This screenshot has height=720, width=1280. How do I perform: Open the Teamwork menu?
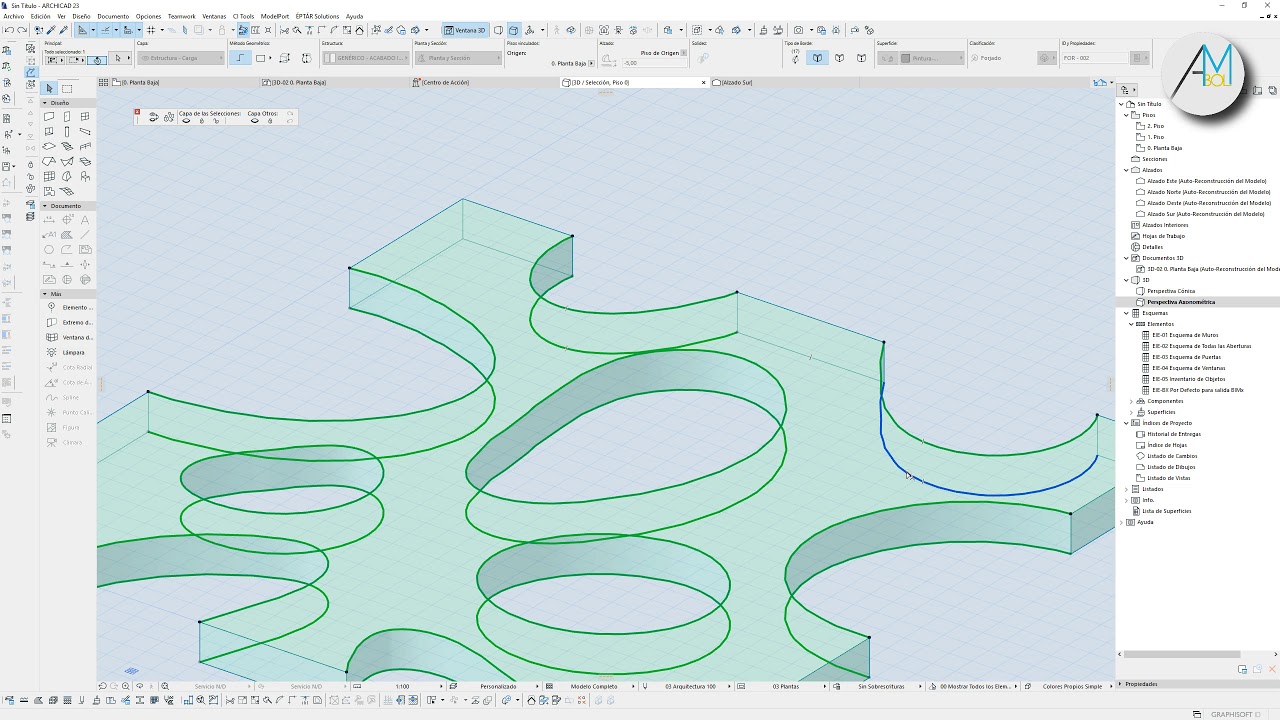182,16
